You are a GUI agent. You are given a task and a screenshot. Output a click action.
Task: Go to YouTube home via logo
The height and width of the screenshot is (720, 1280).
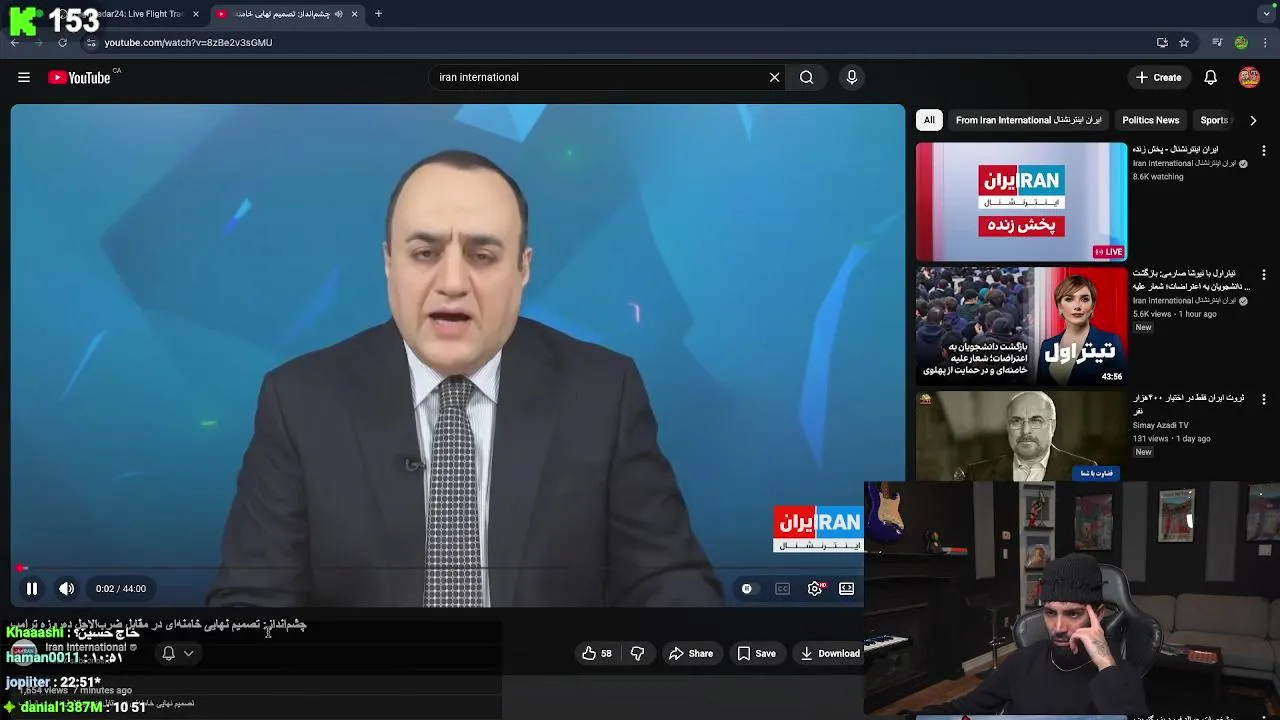pos(79,77)
